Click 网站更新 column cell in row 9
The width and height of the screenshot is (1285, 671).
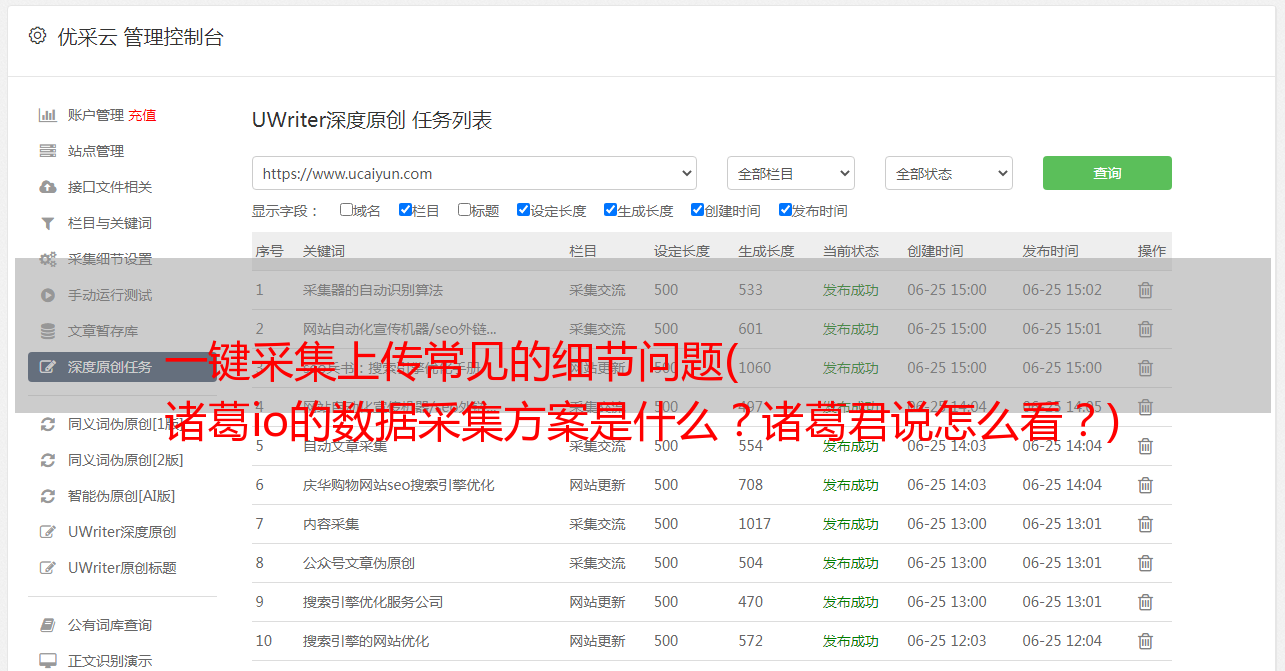coord(597,602)
